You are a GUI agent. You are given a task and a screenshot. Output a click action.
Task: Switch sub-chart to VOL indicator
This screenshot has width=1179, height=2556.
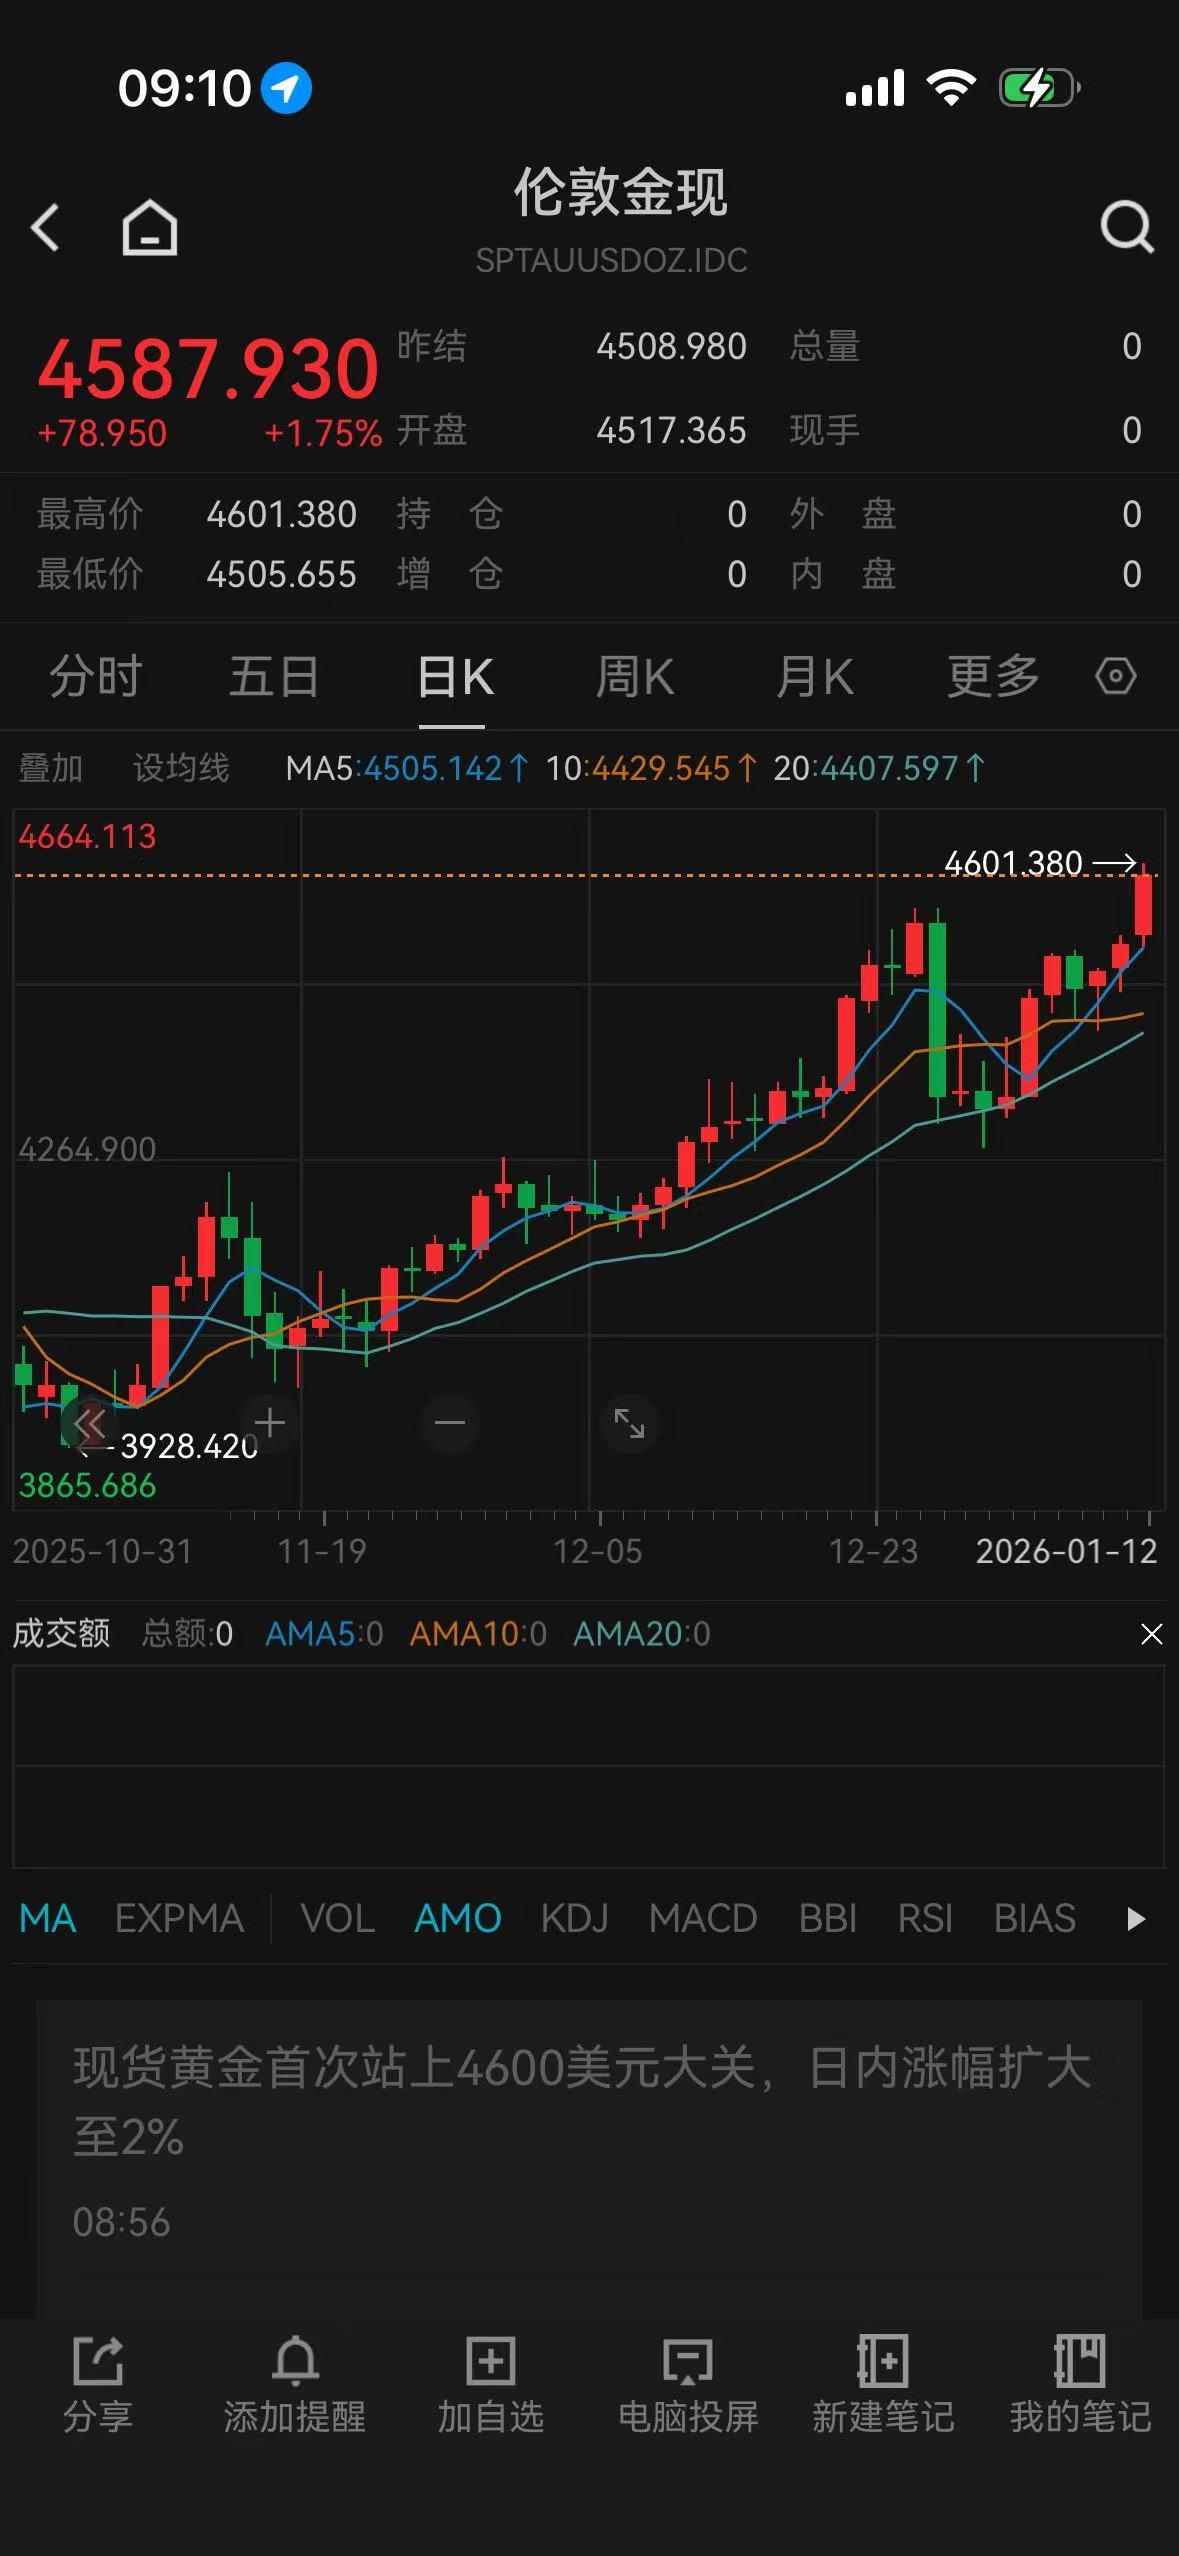tap(337, 1919)
